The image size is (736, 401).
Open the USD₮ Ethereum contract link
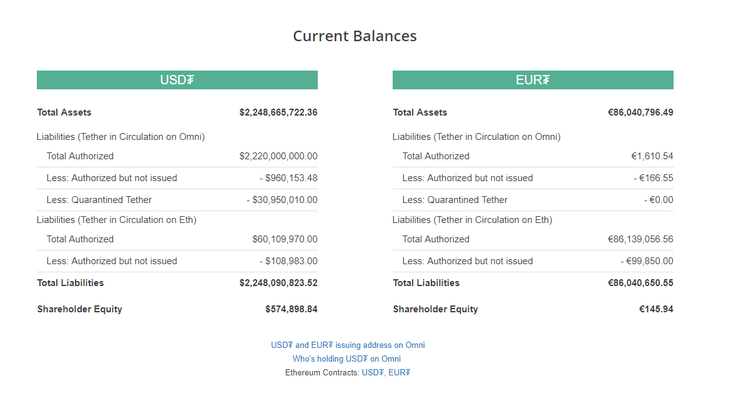[373, 373]
